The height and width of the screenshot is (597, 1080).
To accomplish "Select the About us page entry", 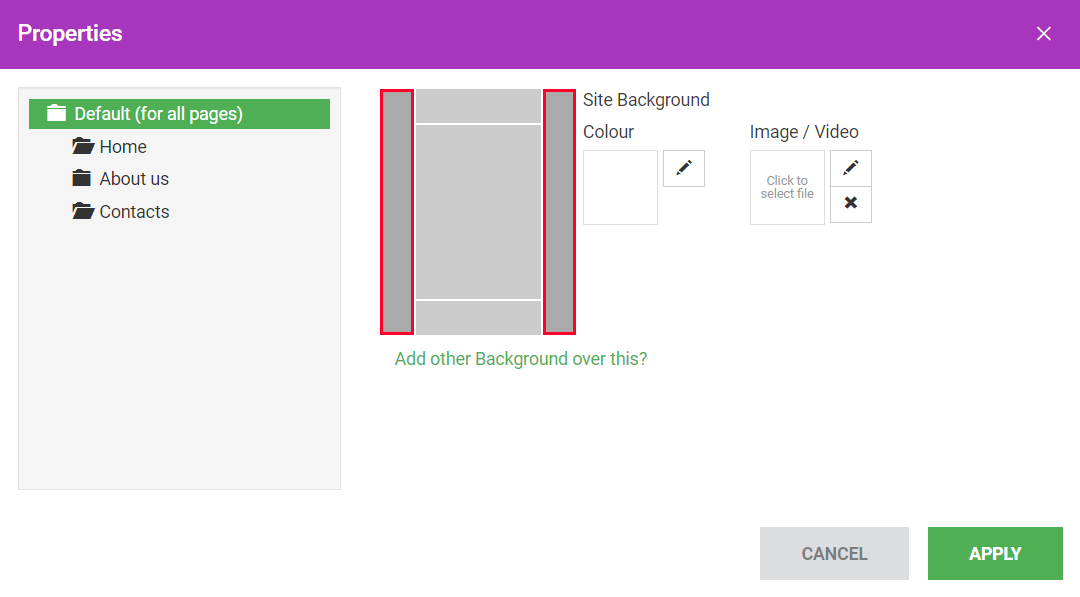I will pyautogui.click(x=134, y=179).
